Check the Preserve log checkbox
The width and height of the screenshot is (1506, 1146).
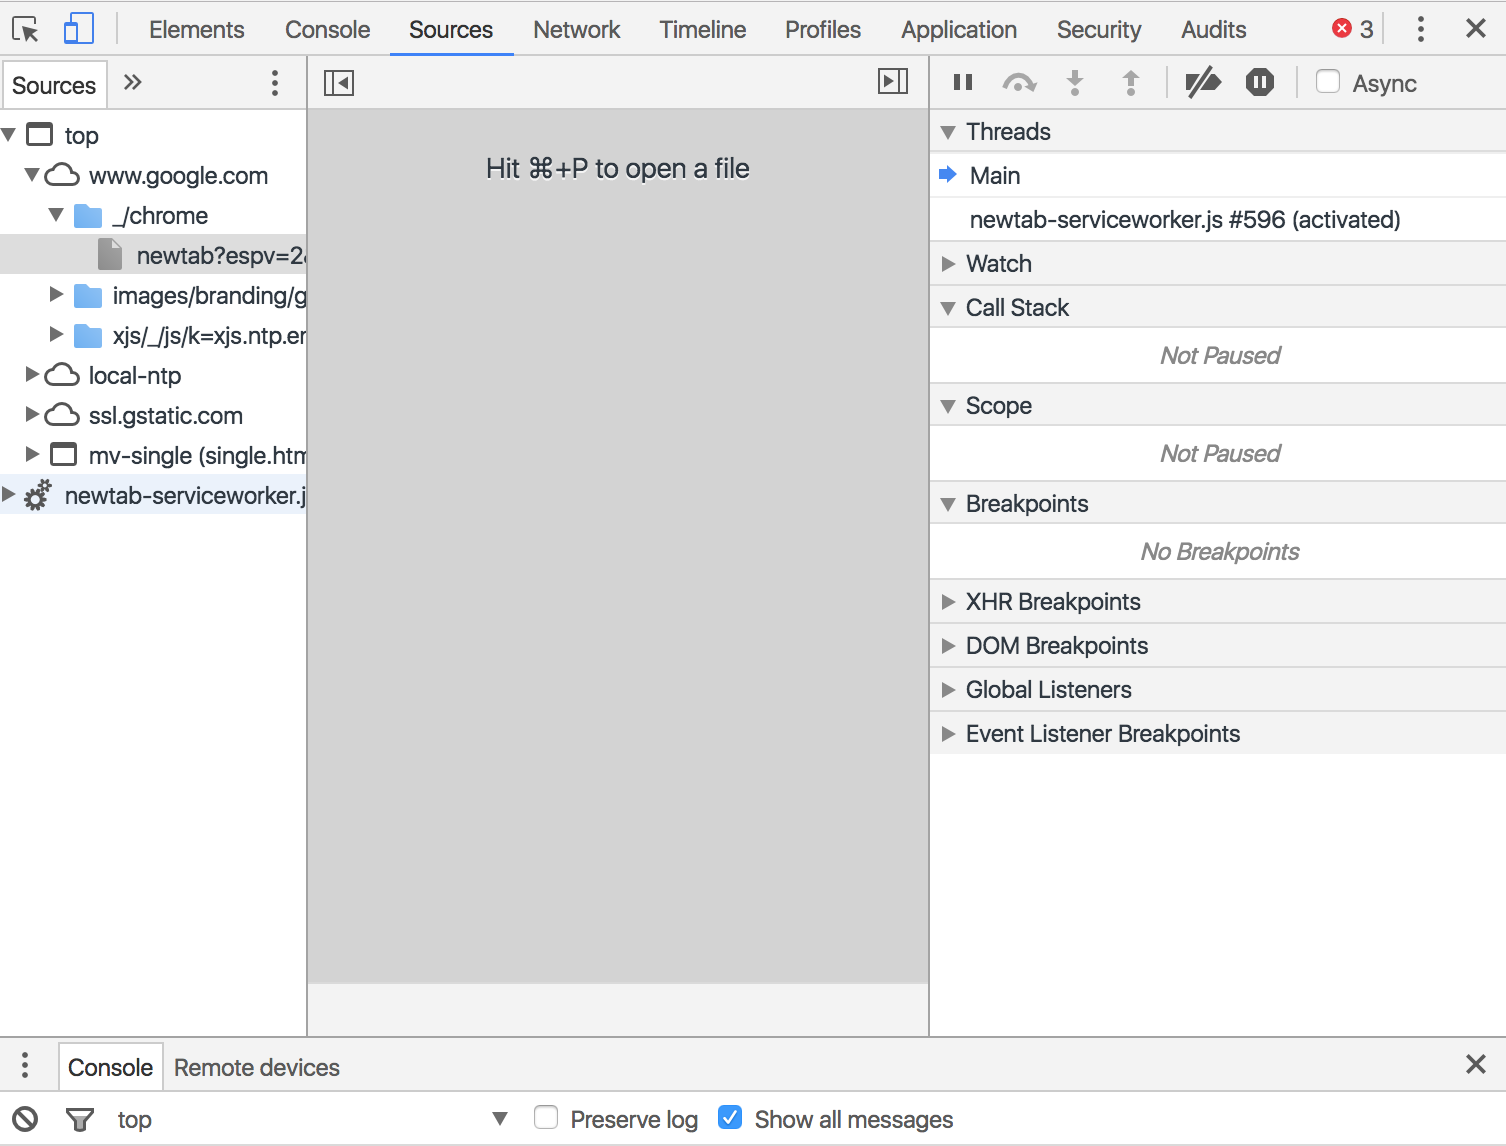[x=546, y=1118]
